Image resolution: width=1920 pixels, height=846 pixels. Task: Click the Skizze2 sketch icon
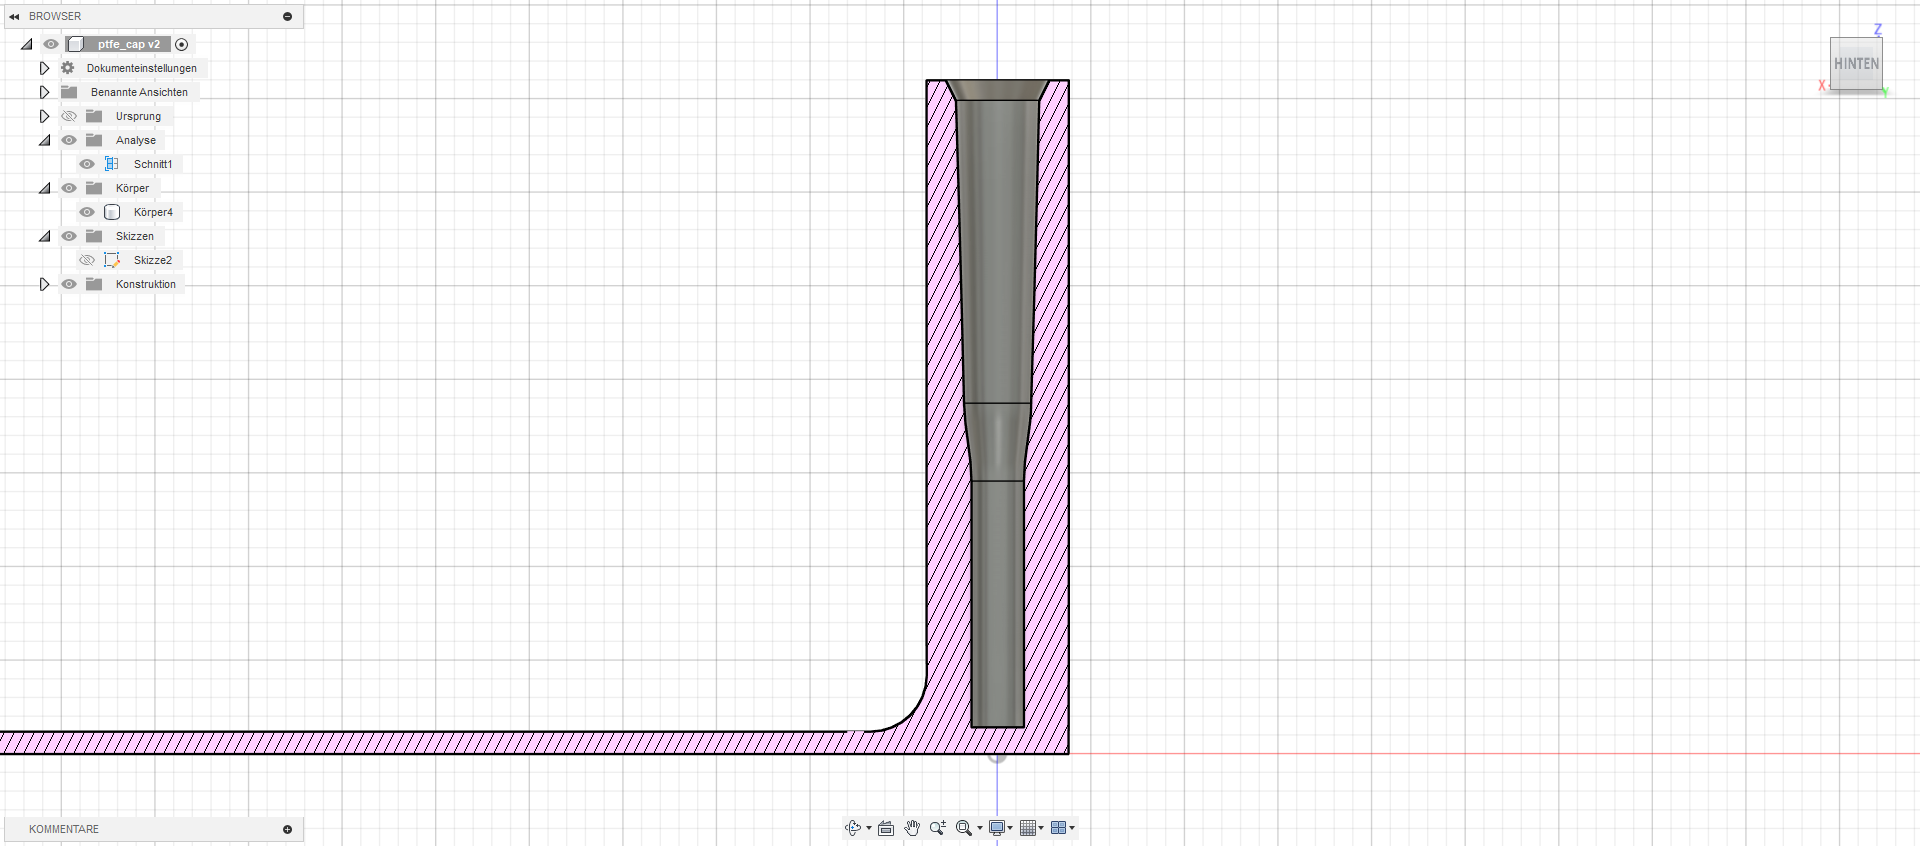tap(112, 260)
